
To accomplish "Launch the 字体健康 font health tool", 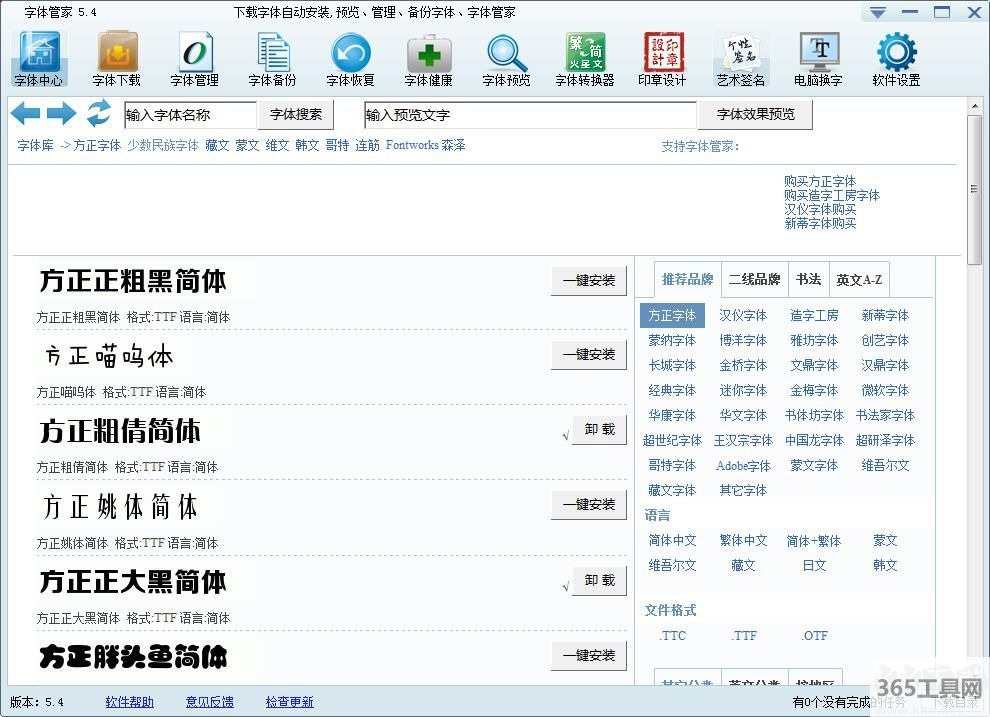I will [428, 52].
